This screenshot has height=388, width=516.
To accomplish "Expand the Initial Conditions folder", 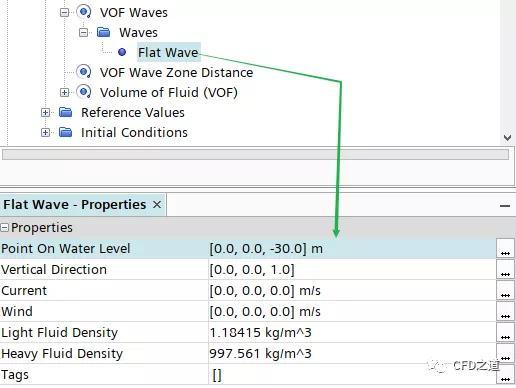I will tap(45, 133).
